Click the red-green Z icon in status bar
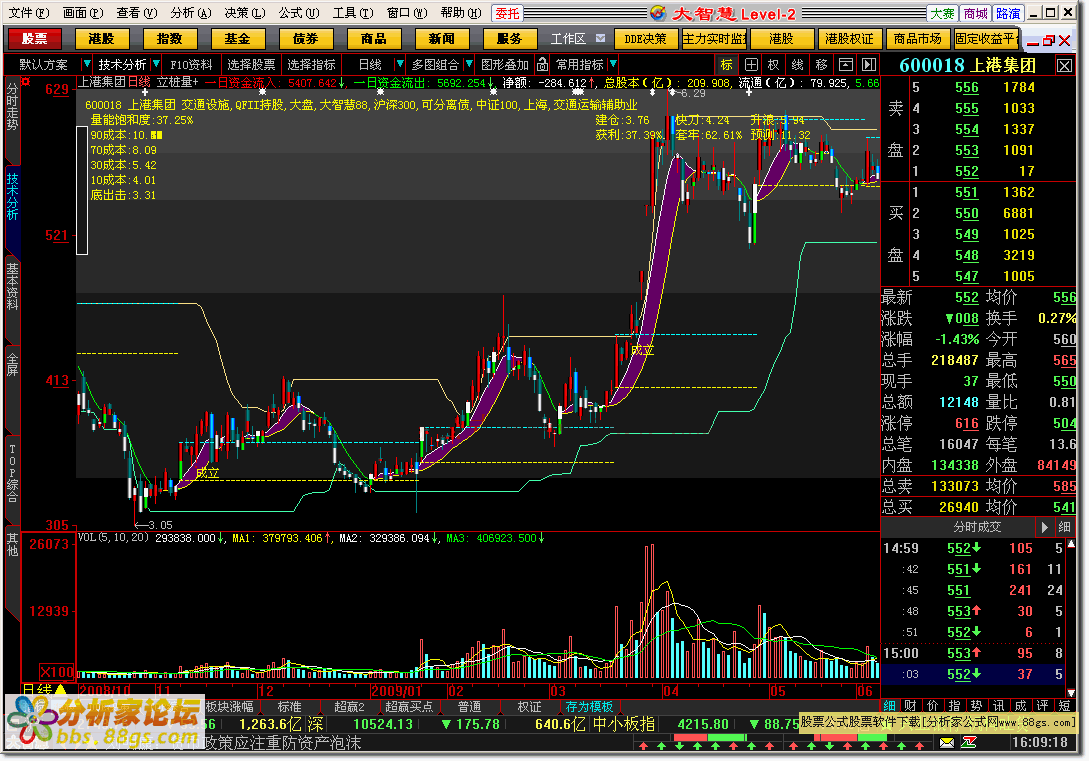 [969, 743]
